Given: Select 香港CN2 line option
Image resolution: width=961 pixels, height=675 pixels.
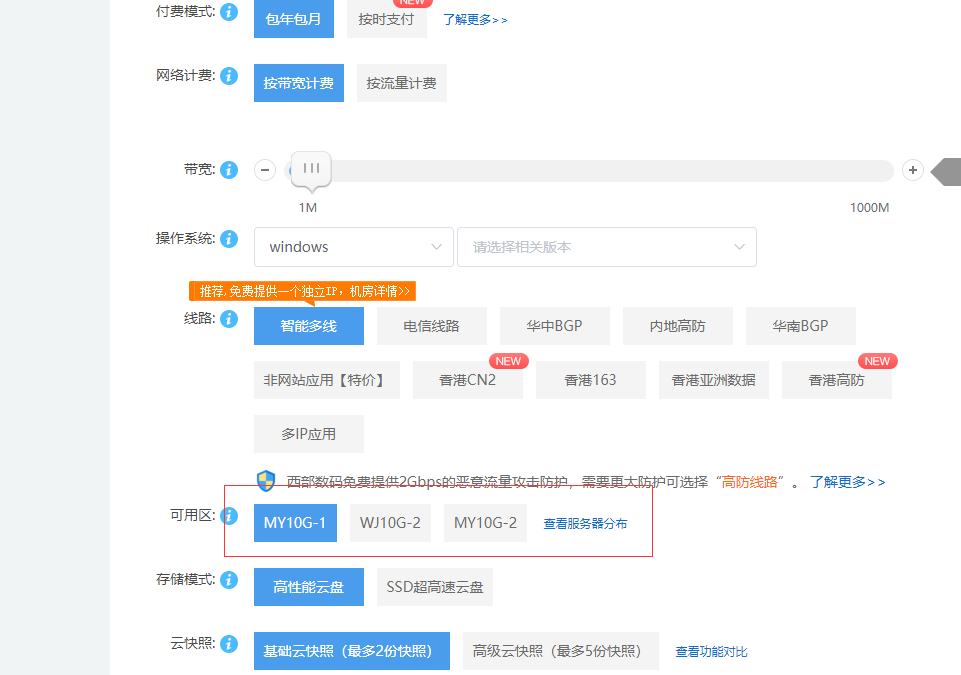Looking at the screenshot, I should (467, 380).
